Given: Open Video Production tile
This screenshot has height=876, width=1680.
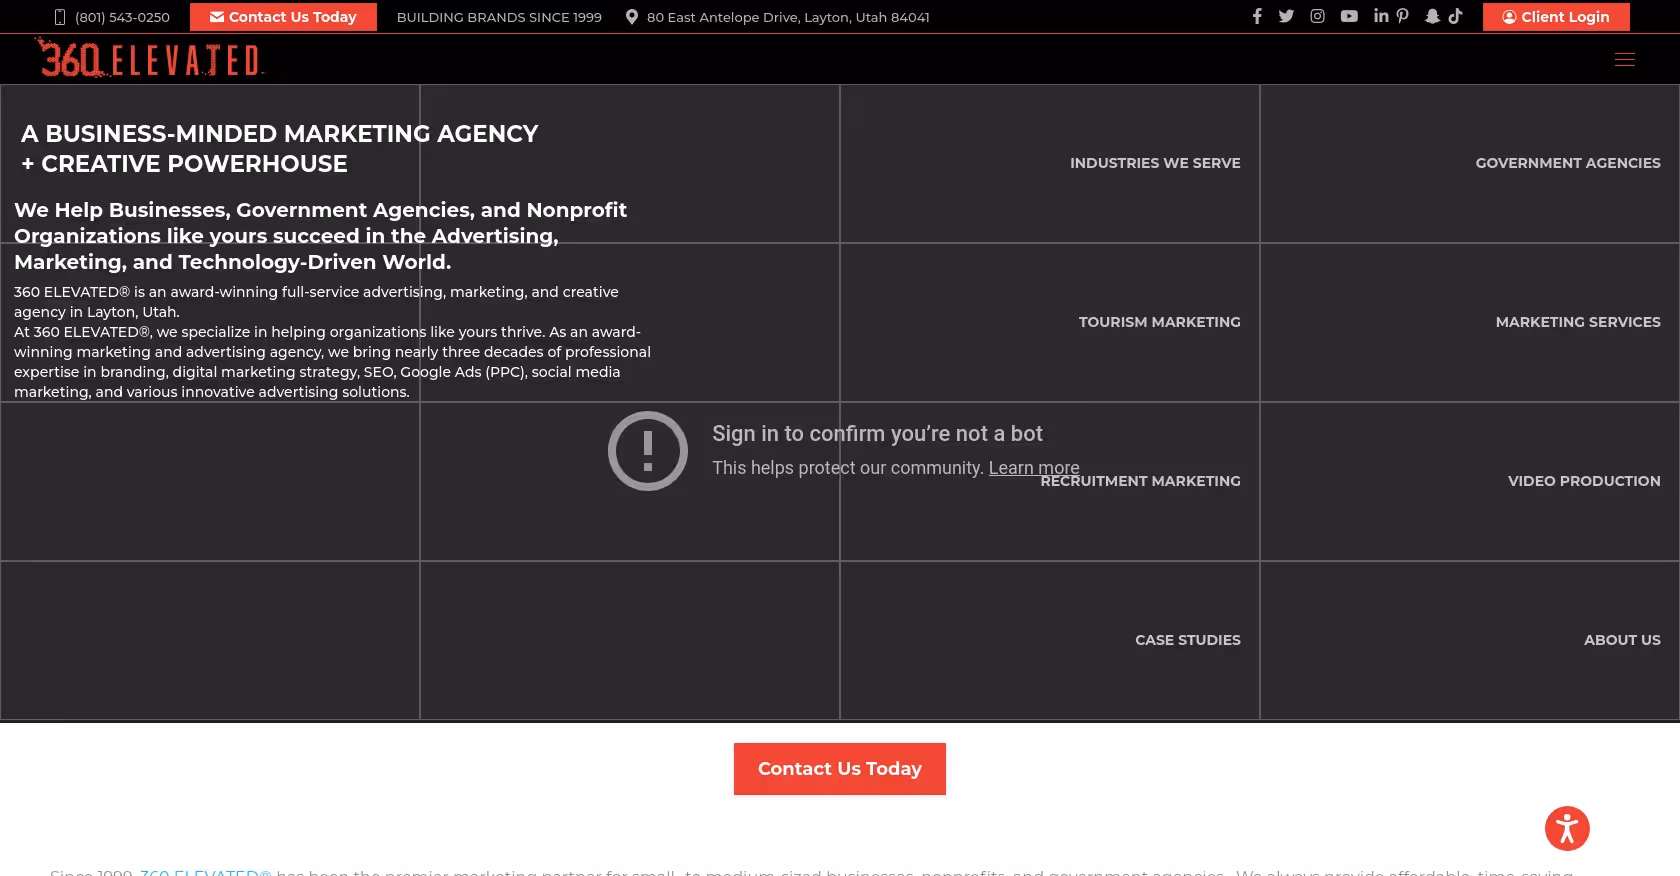Looking at the screenshot, I should coord(1470,481).
